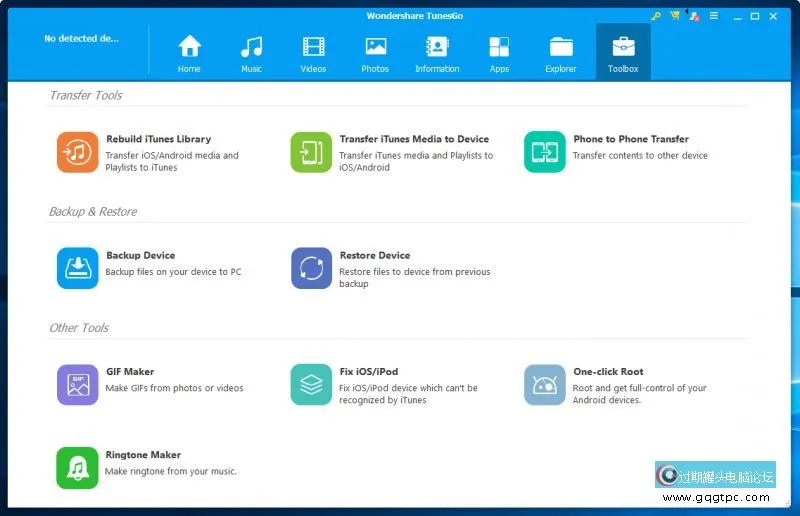The height and width of the screenshot is (516, 800).
Task: Open the Rebuild iTunes Library tool
Action: 77,152
